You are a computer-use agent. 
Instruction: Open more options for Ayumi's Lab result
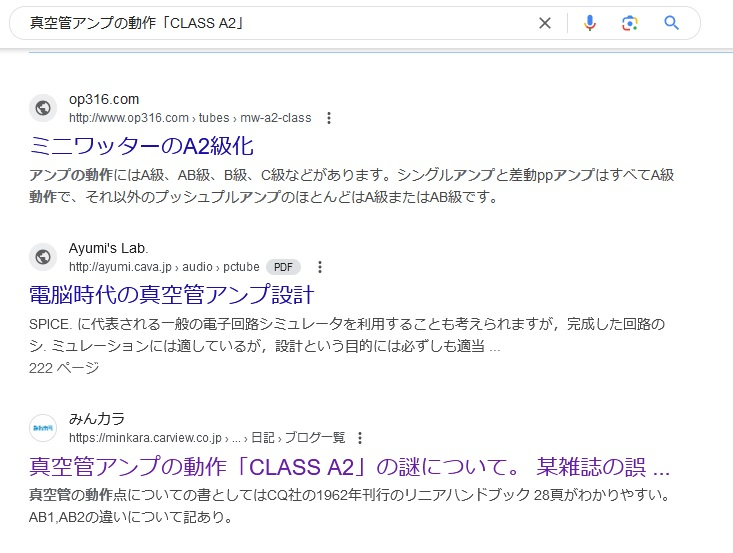pos(320,267)
